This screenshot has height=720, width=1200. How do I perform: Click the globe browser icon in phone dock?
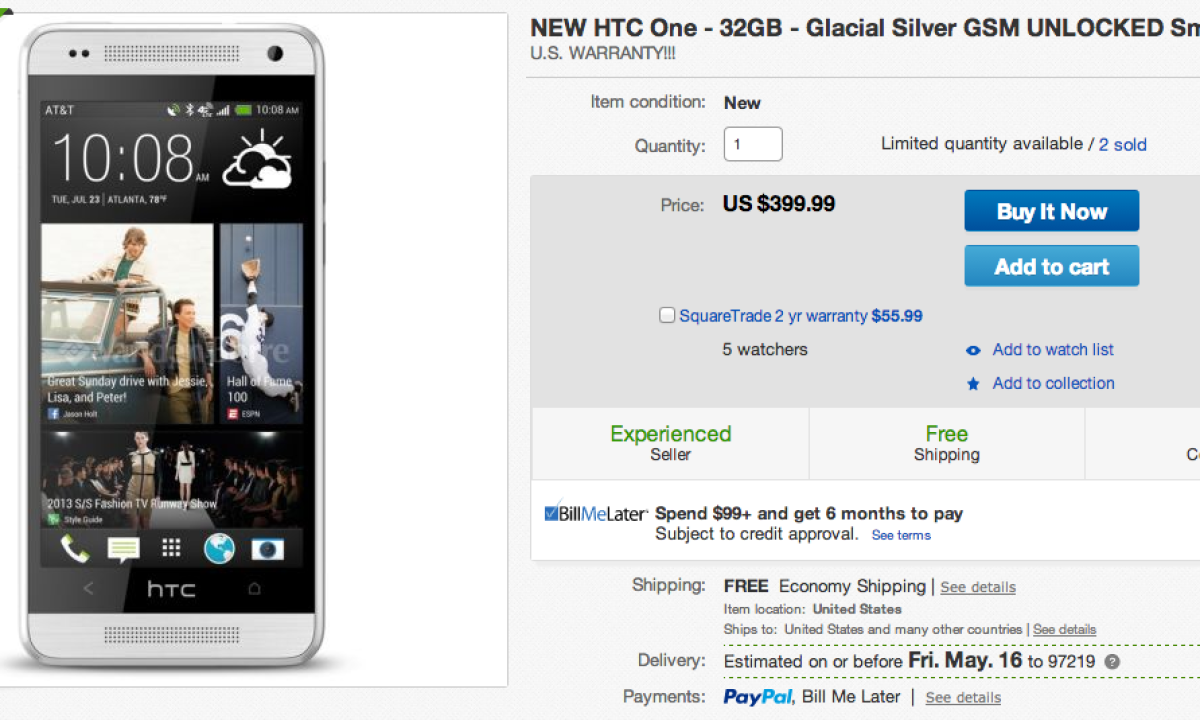tap(219, 548)
